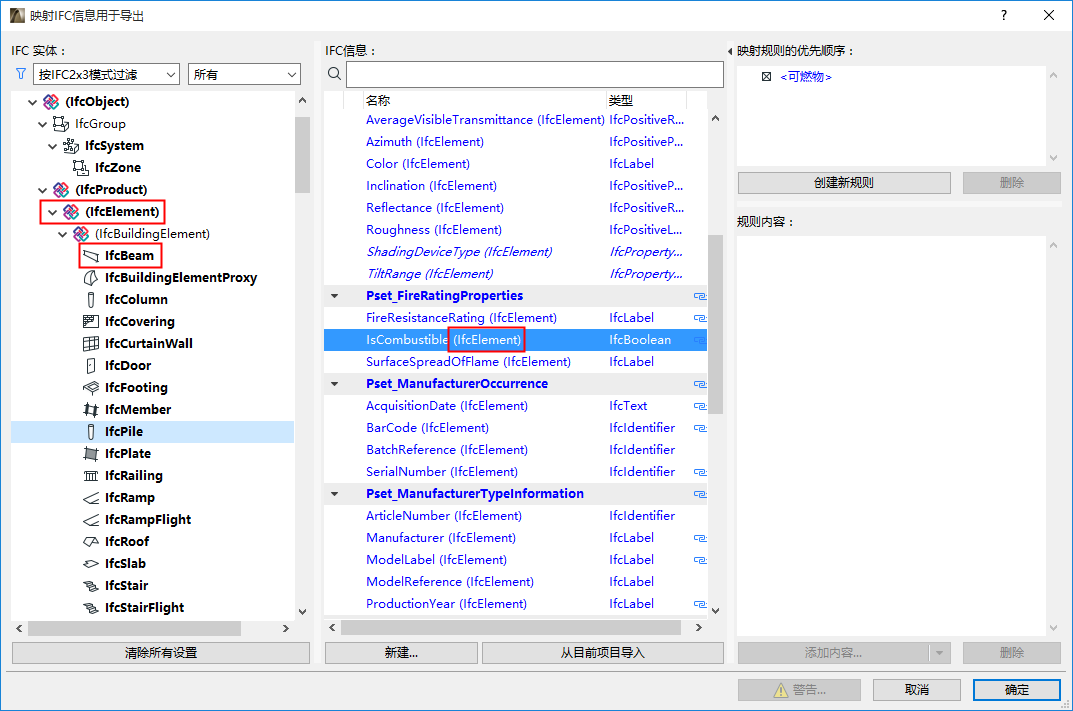Viewport: 1073px width, 711px height.
Task: Collapse Pset_ManufacturerTypeInformation group
Action: point(335,494)
